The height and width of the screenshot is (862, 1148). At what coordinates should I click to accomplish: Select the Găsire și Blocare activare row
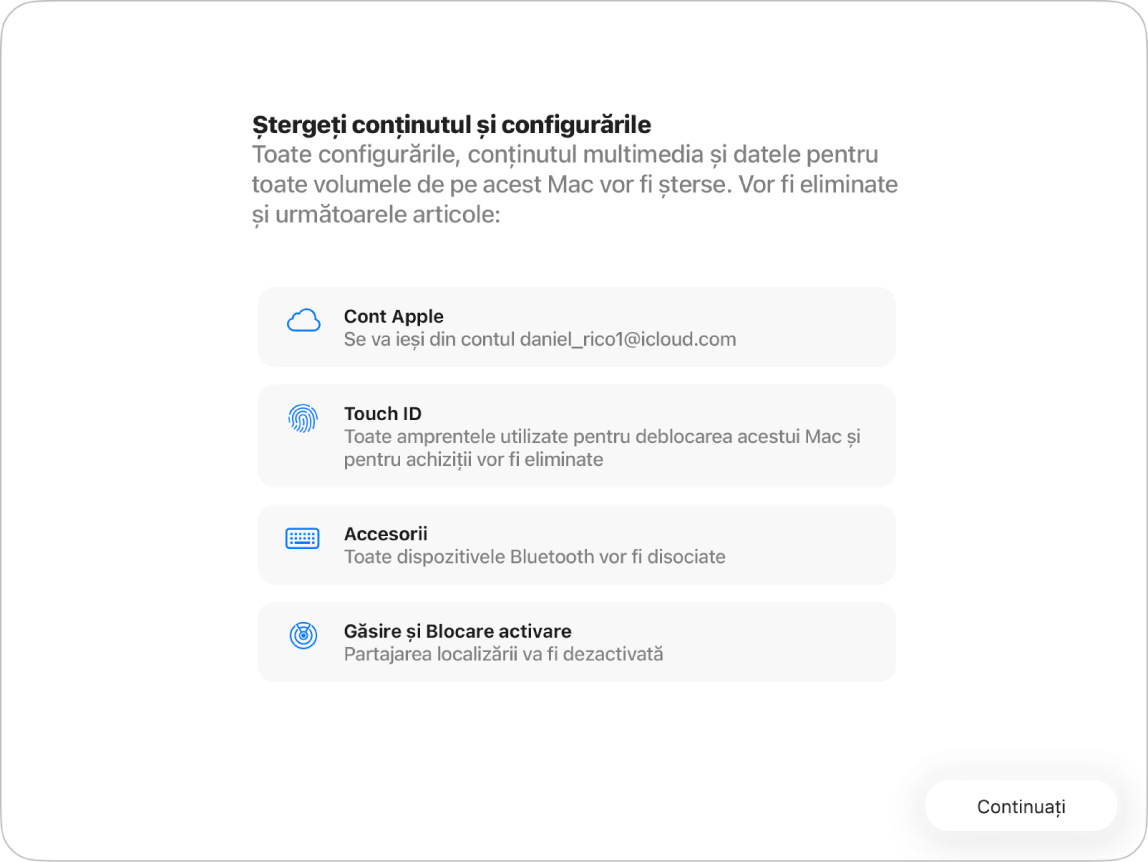577,641
